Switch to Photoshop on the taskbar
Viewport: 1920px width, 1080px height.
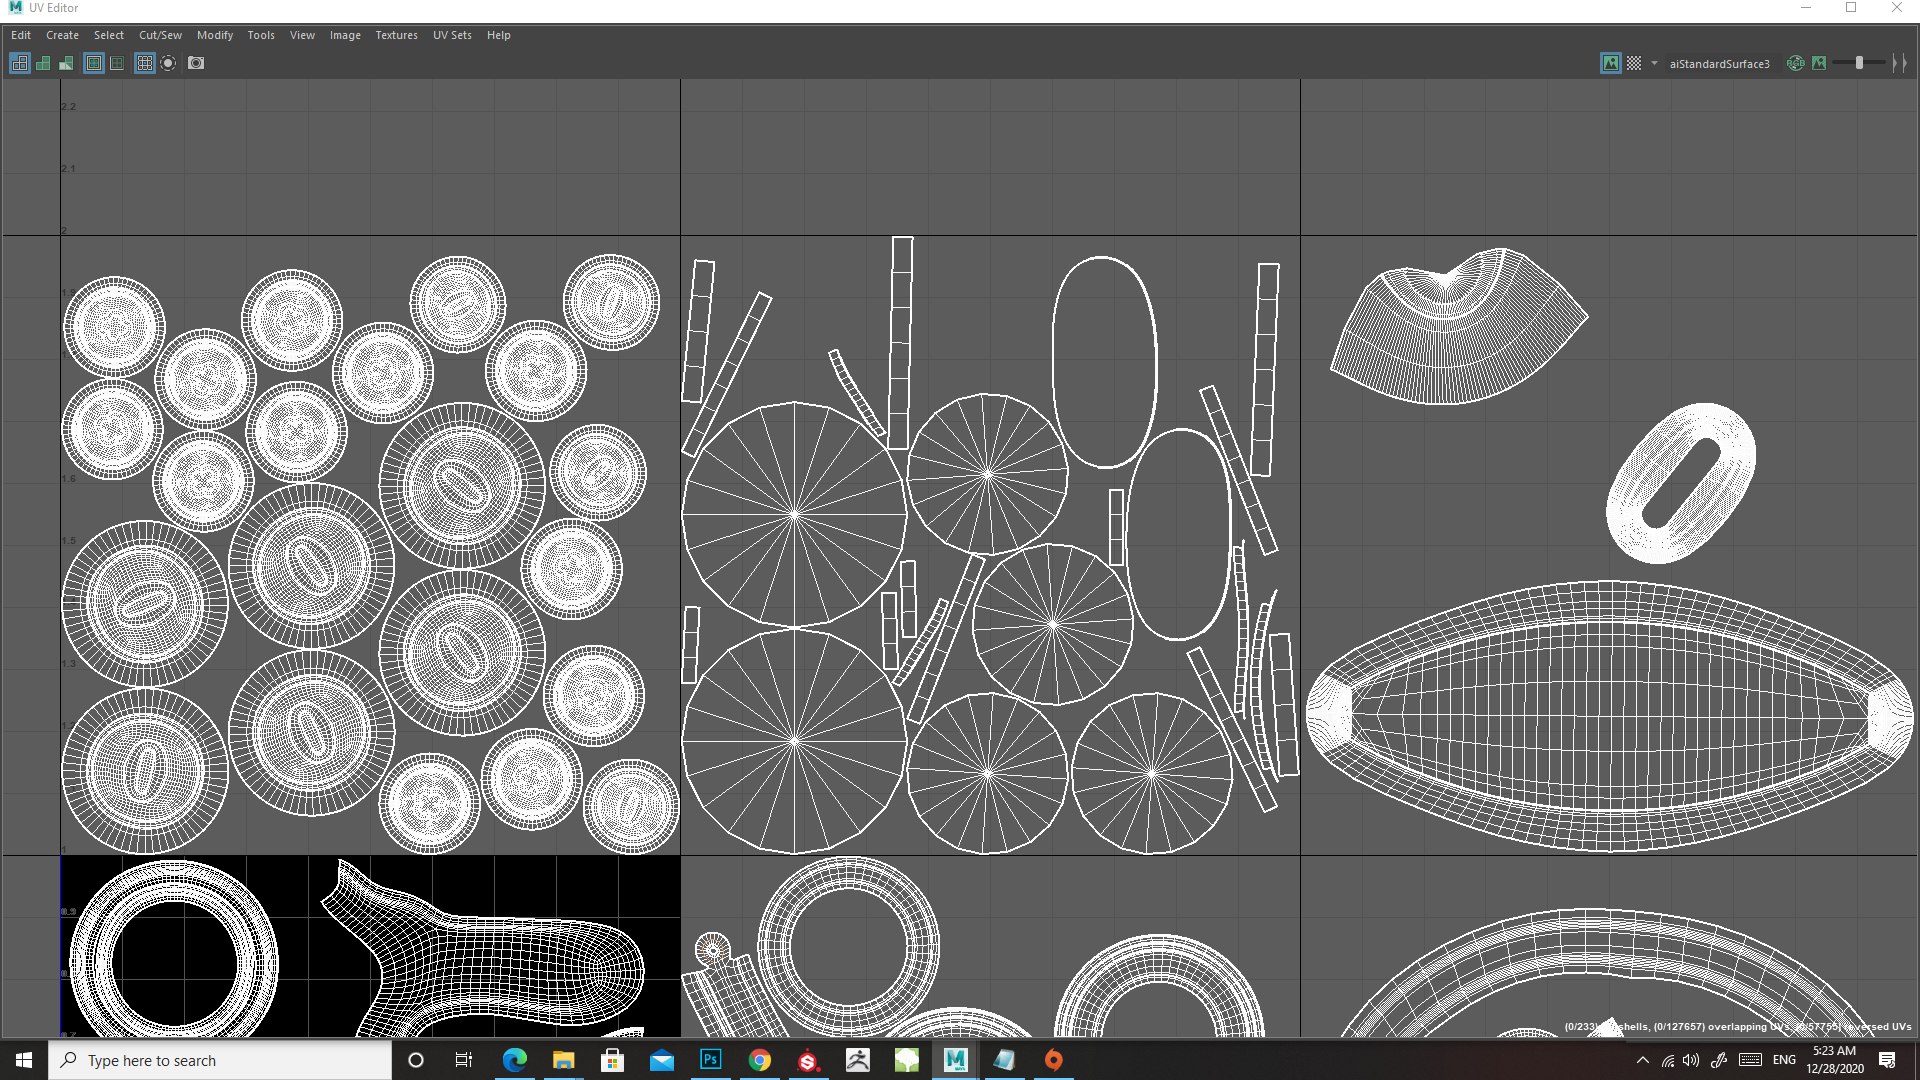pos(710,1060)
